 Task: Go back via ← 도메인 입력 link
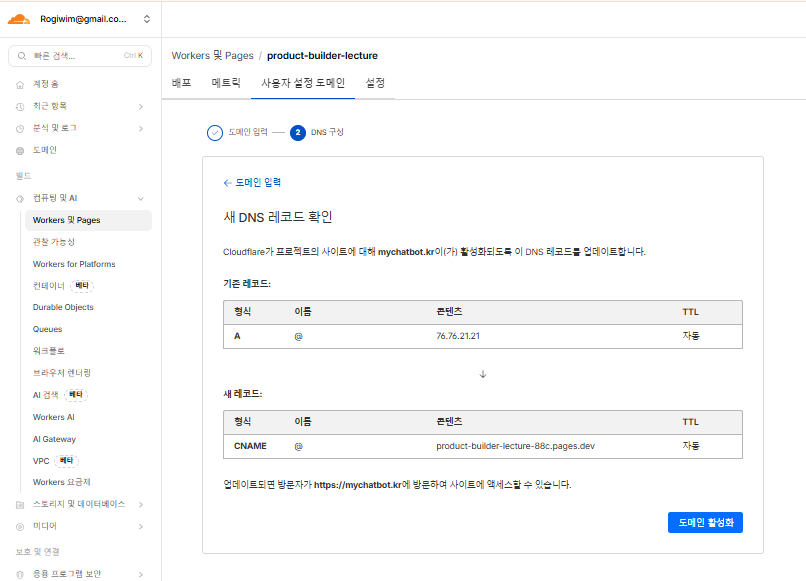tap(252, 183)
